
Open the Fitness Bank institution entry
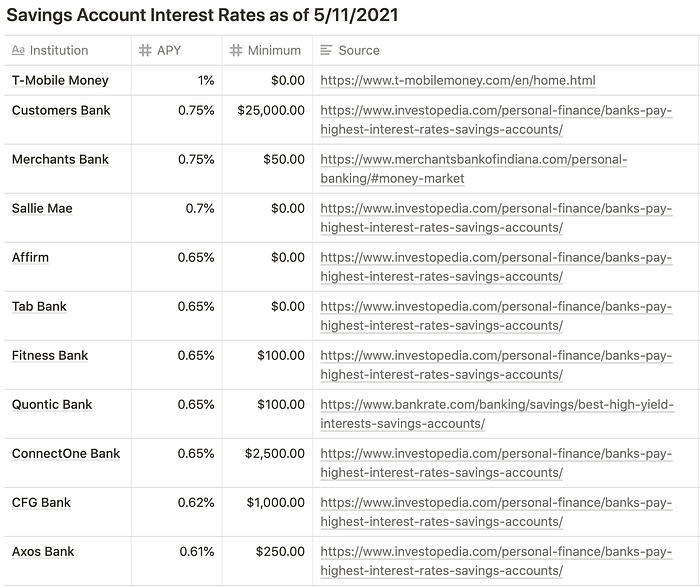coord(50,356)
